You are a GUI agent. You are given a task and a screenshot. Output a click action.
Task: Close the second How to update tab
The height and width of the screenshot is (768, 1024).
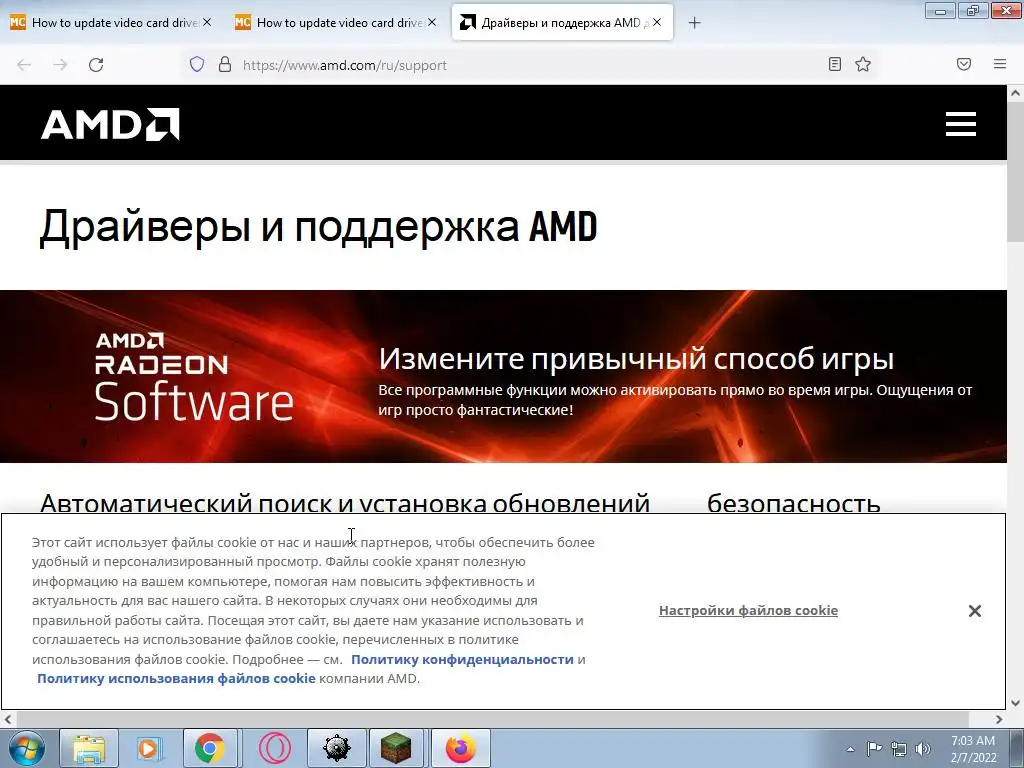point(432,22)
